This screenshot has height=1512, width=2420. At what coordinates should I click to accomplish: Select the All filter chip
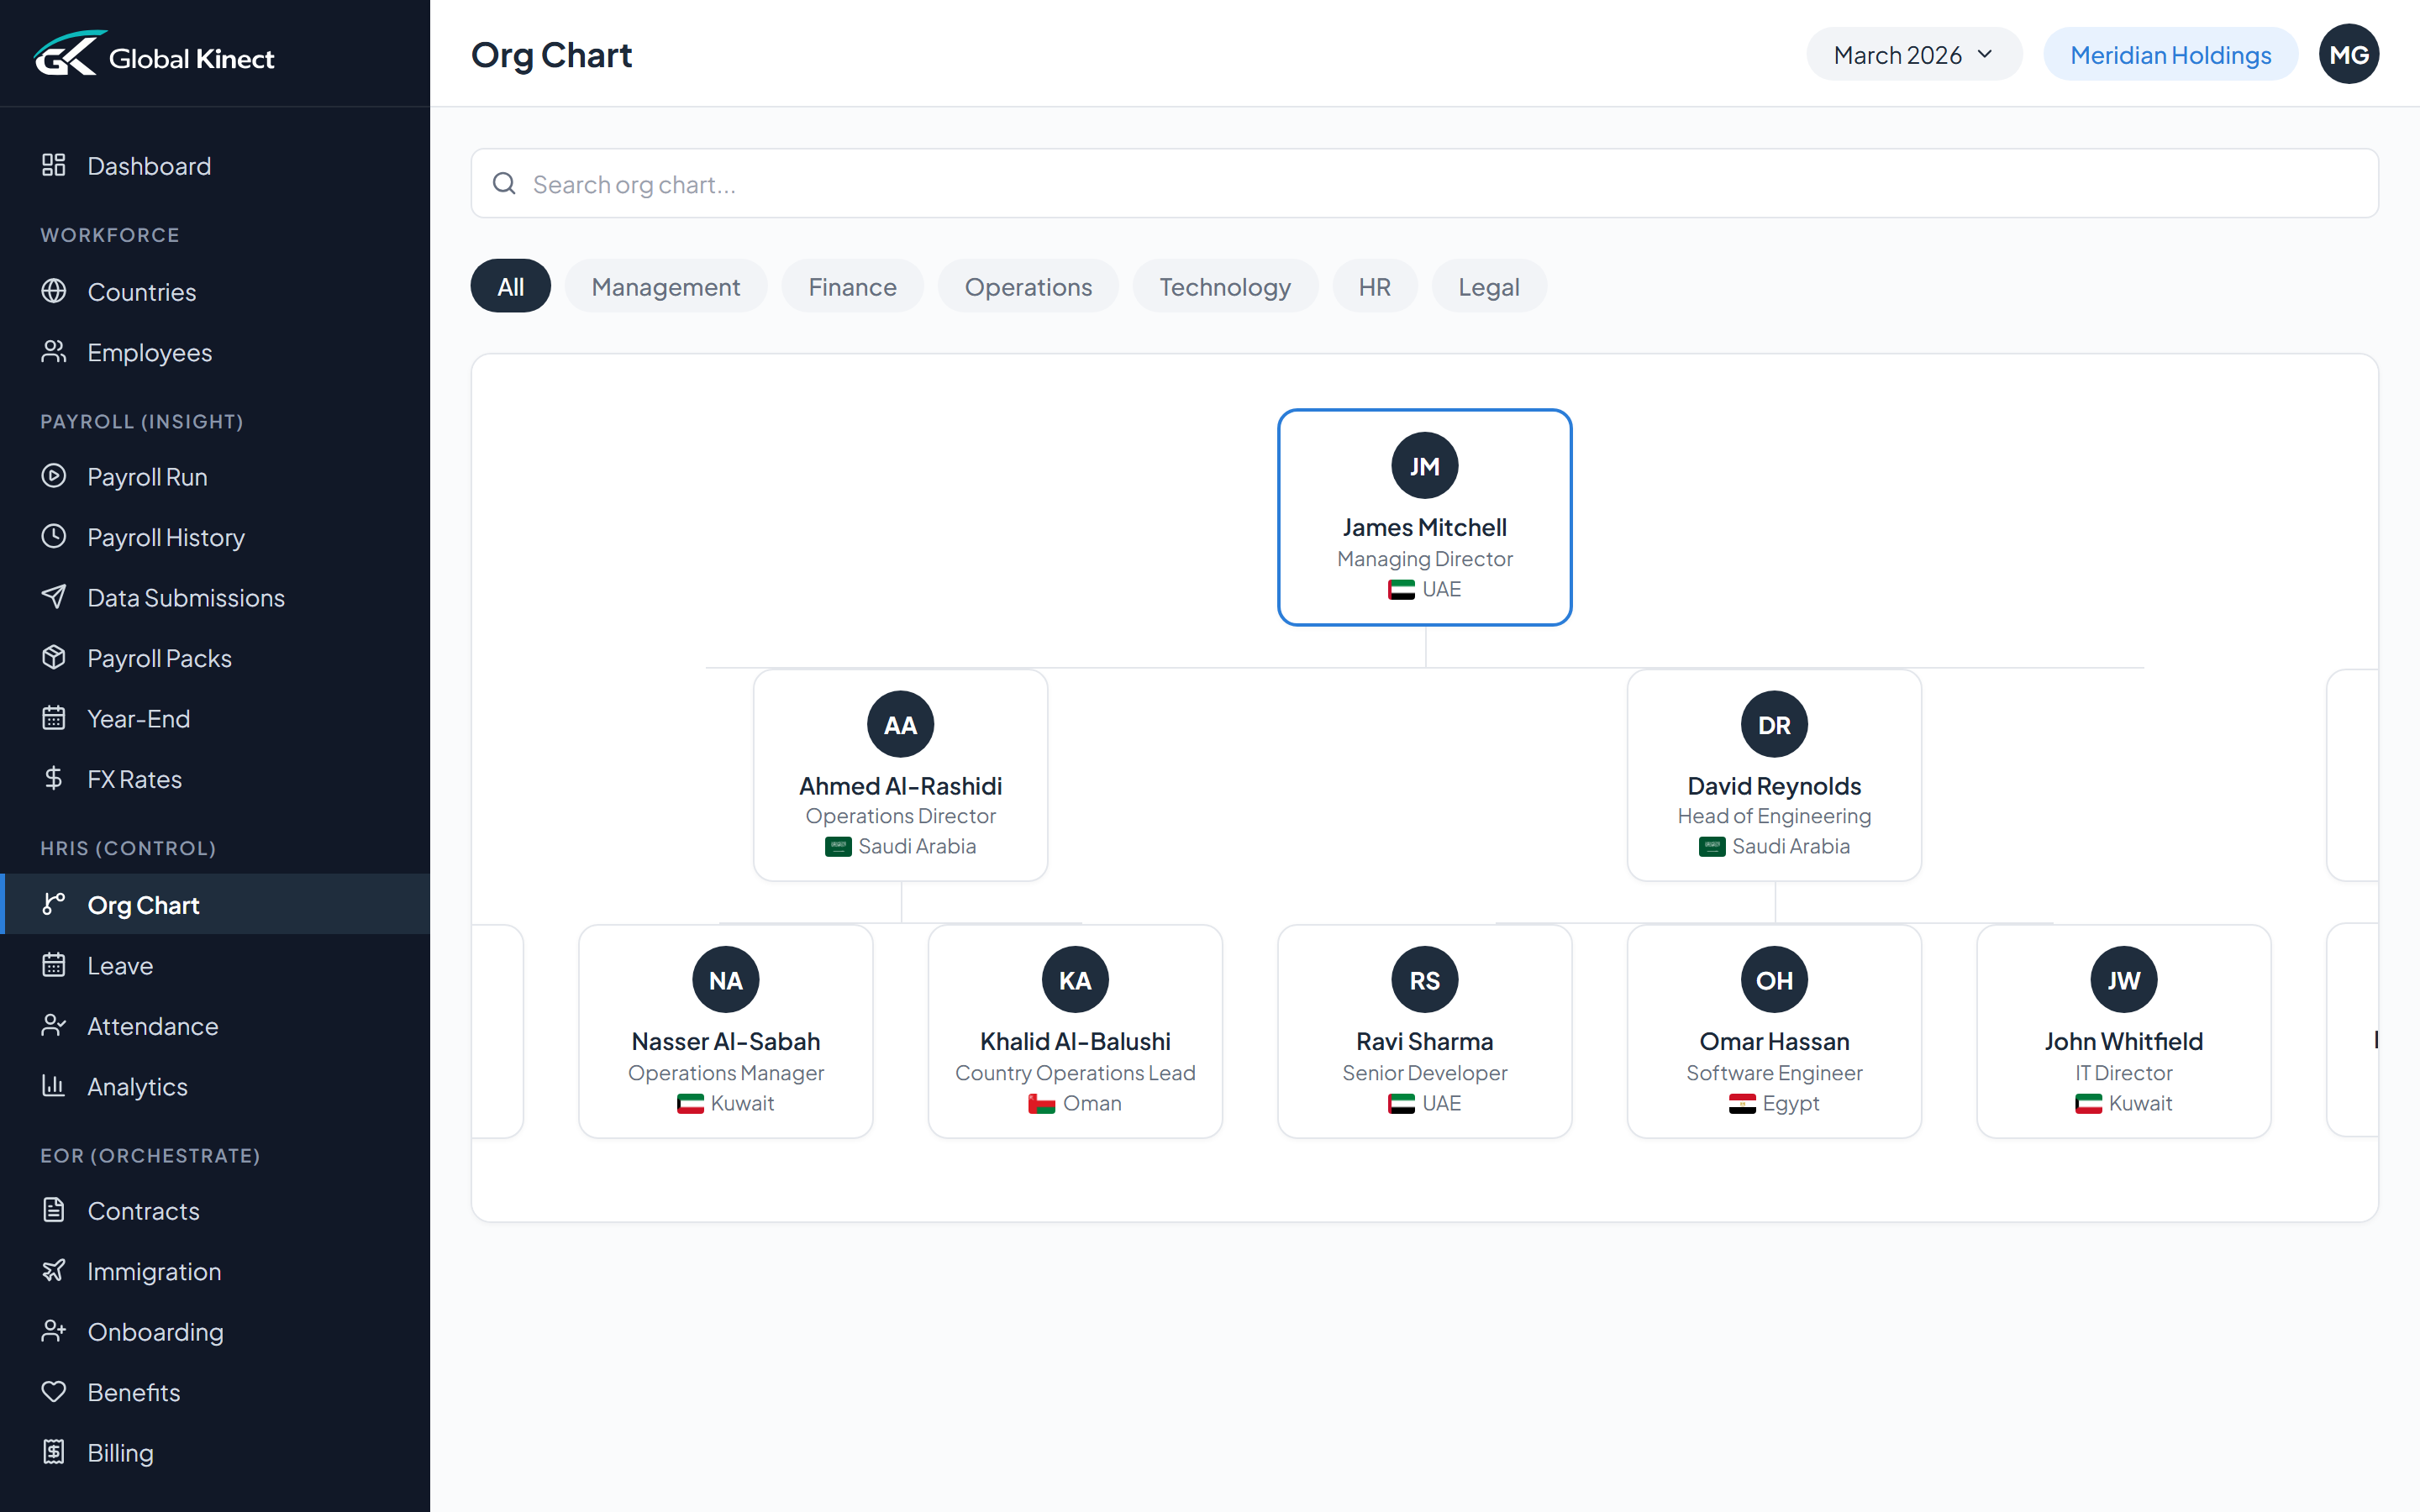[x=510, y=285]
